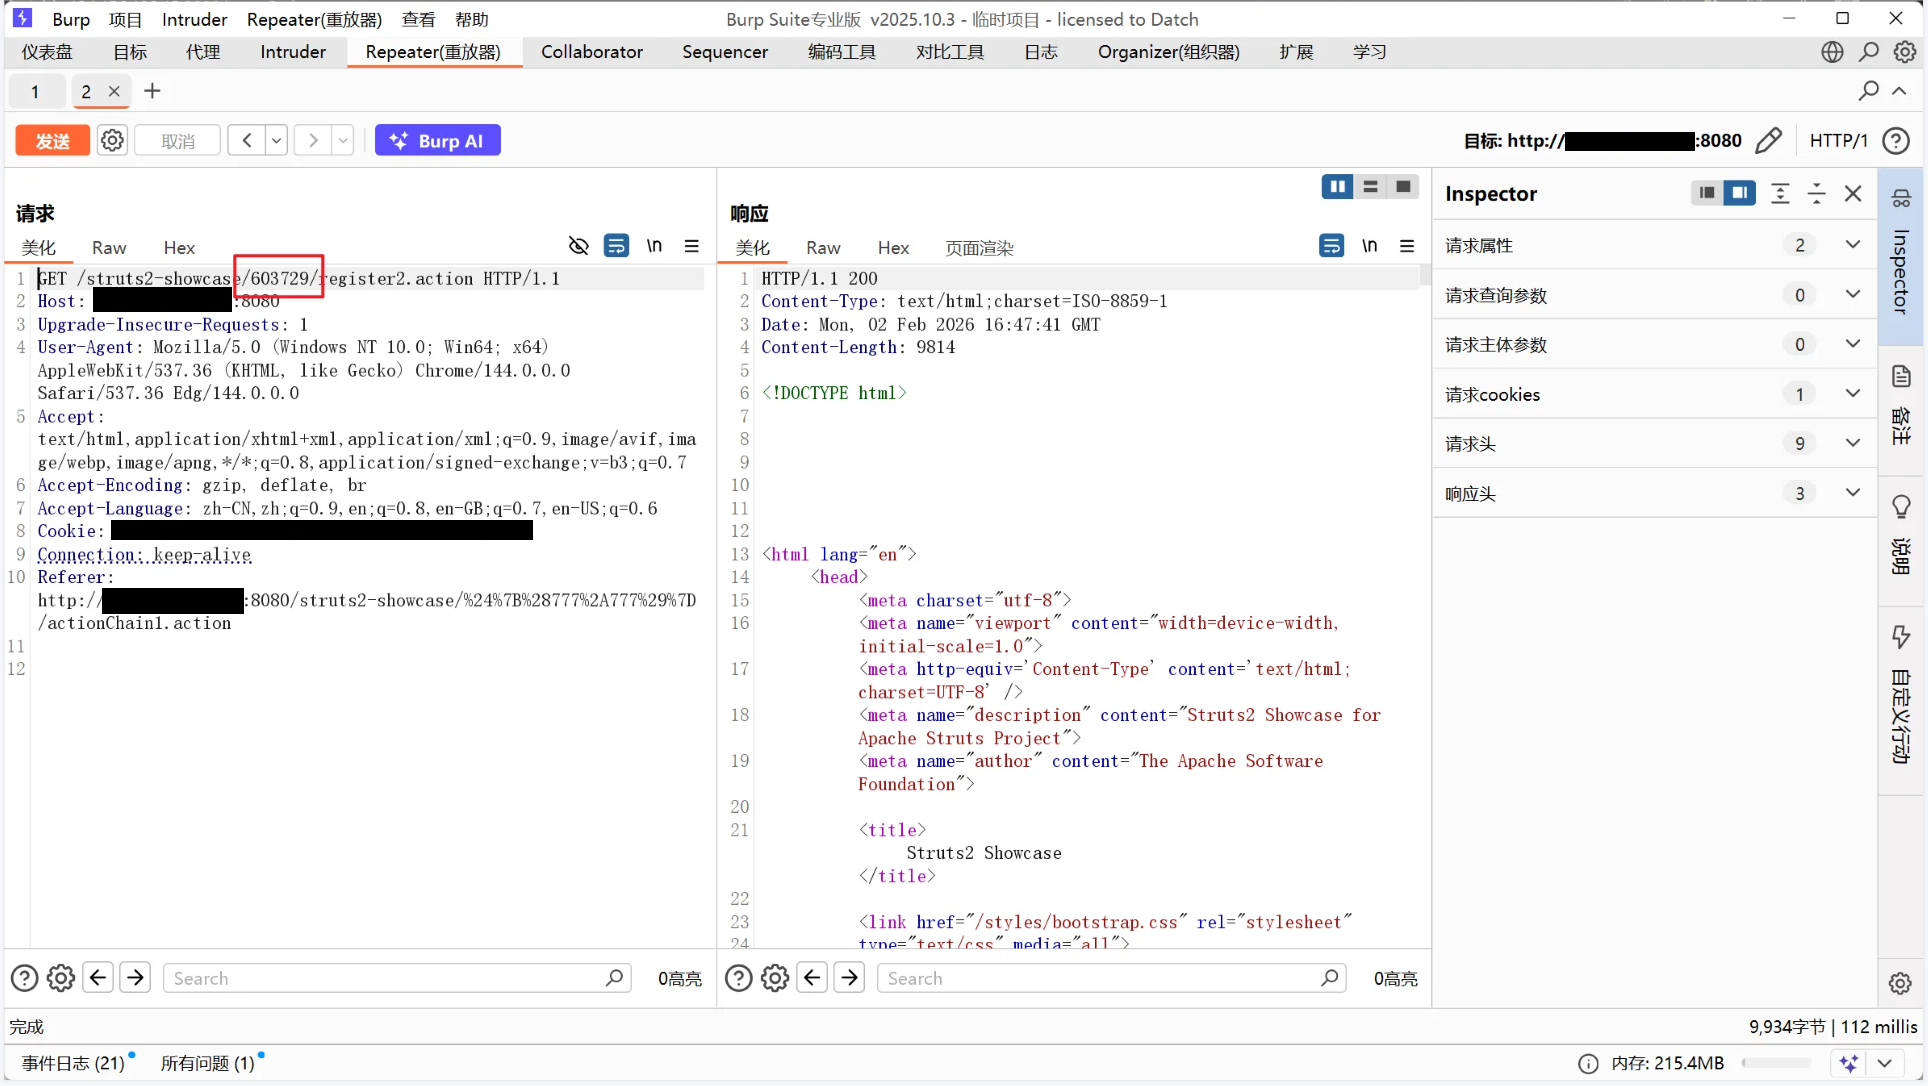Close Repeater tab 2
This screenshot has width=1928, height=1086.
click(x=114, y=92)
